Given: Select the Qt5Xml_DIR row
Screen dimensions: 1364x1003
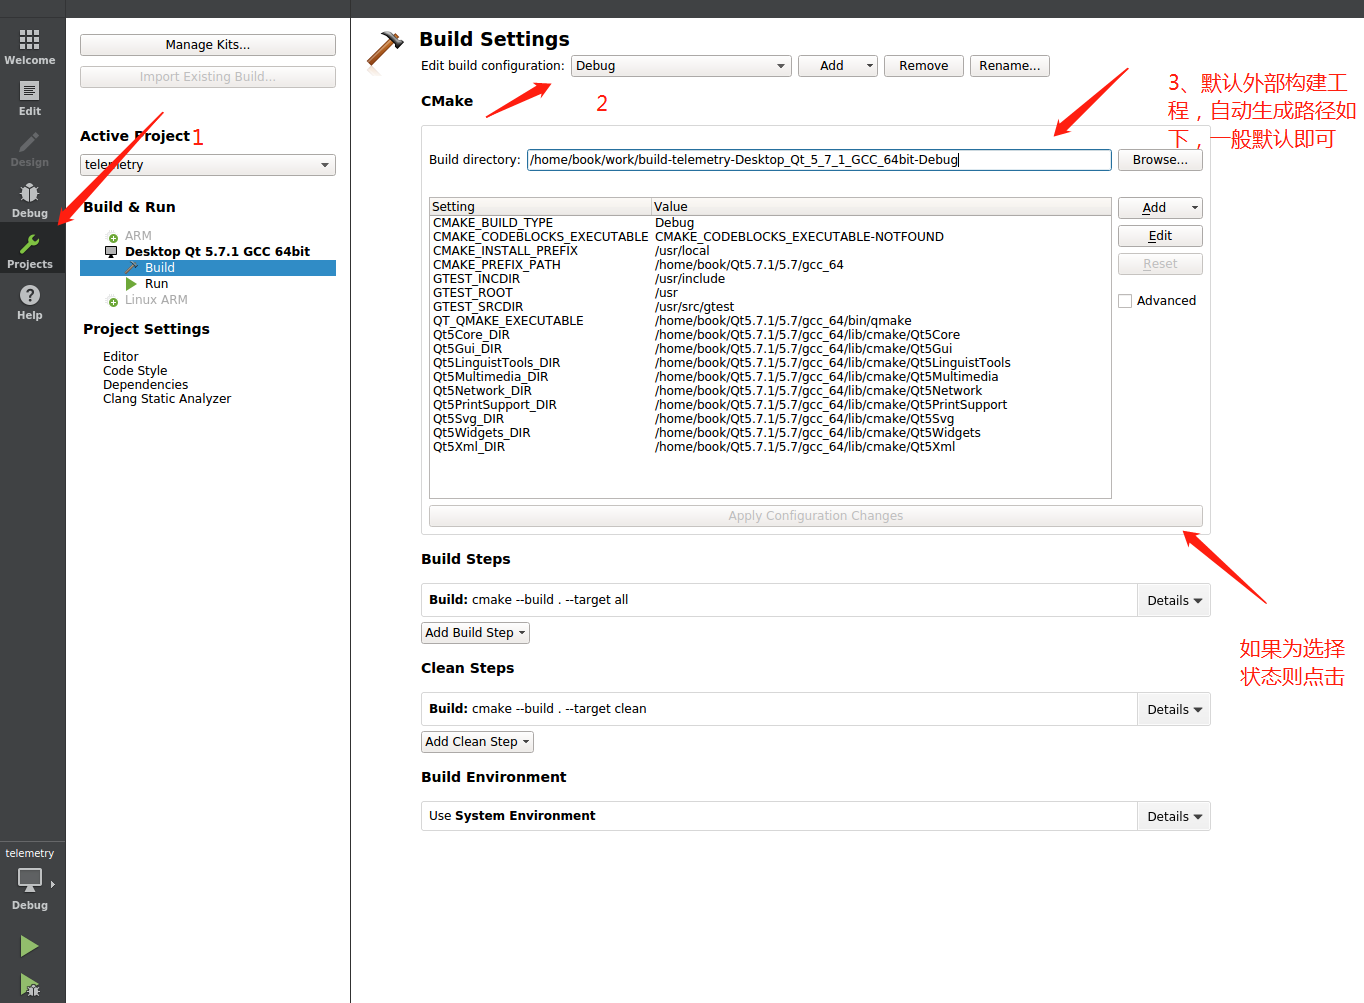Looking at the screenshot, I should point(770,447).
